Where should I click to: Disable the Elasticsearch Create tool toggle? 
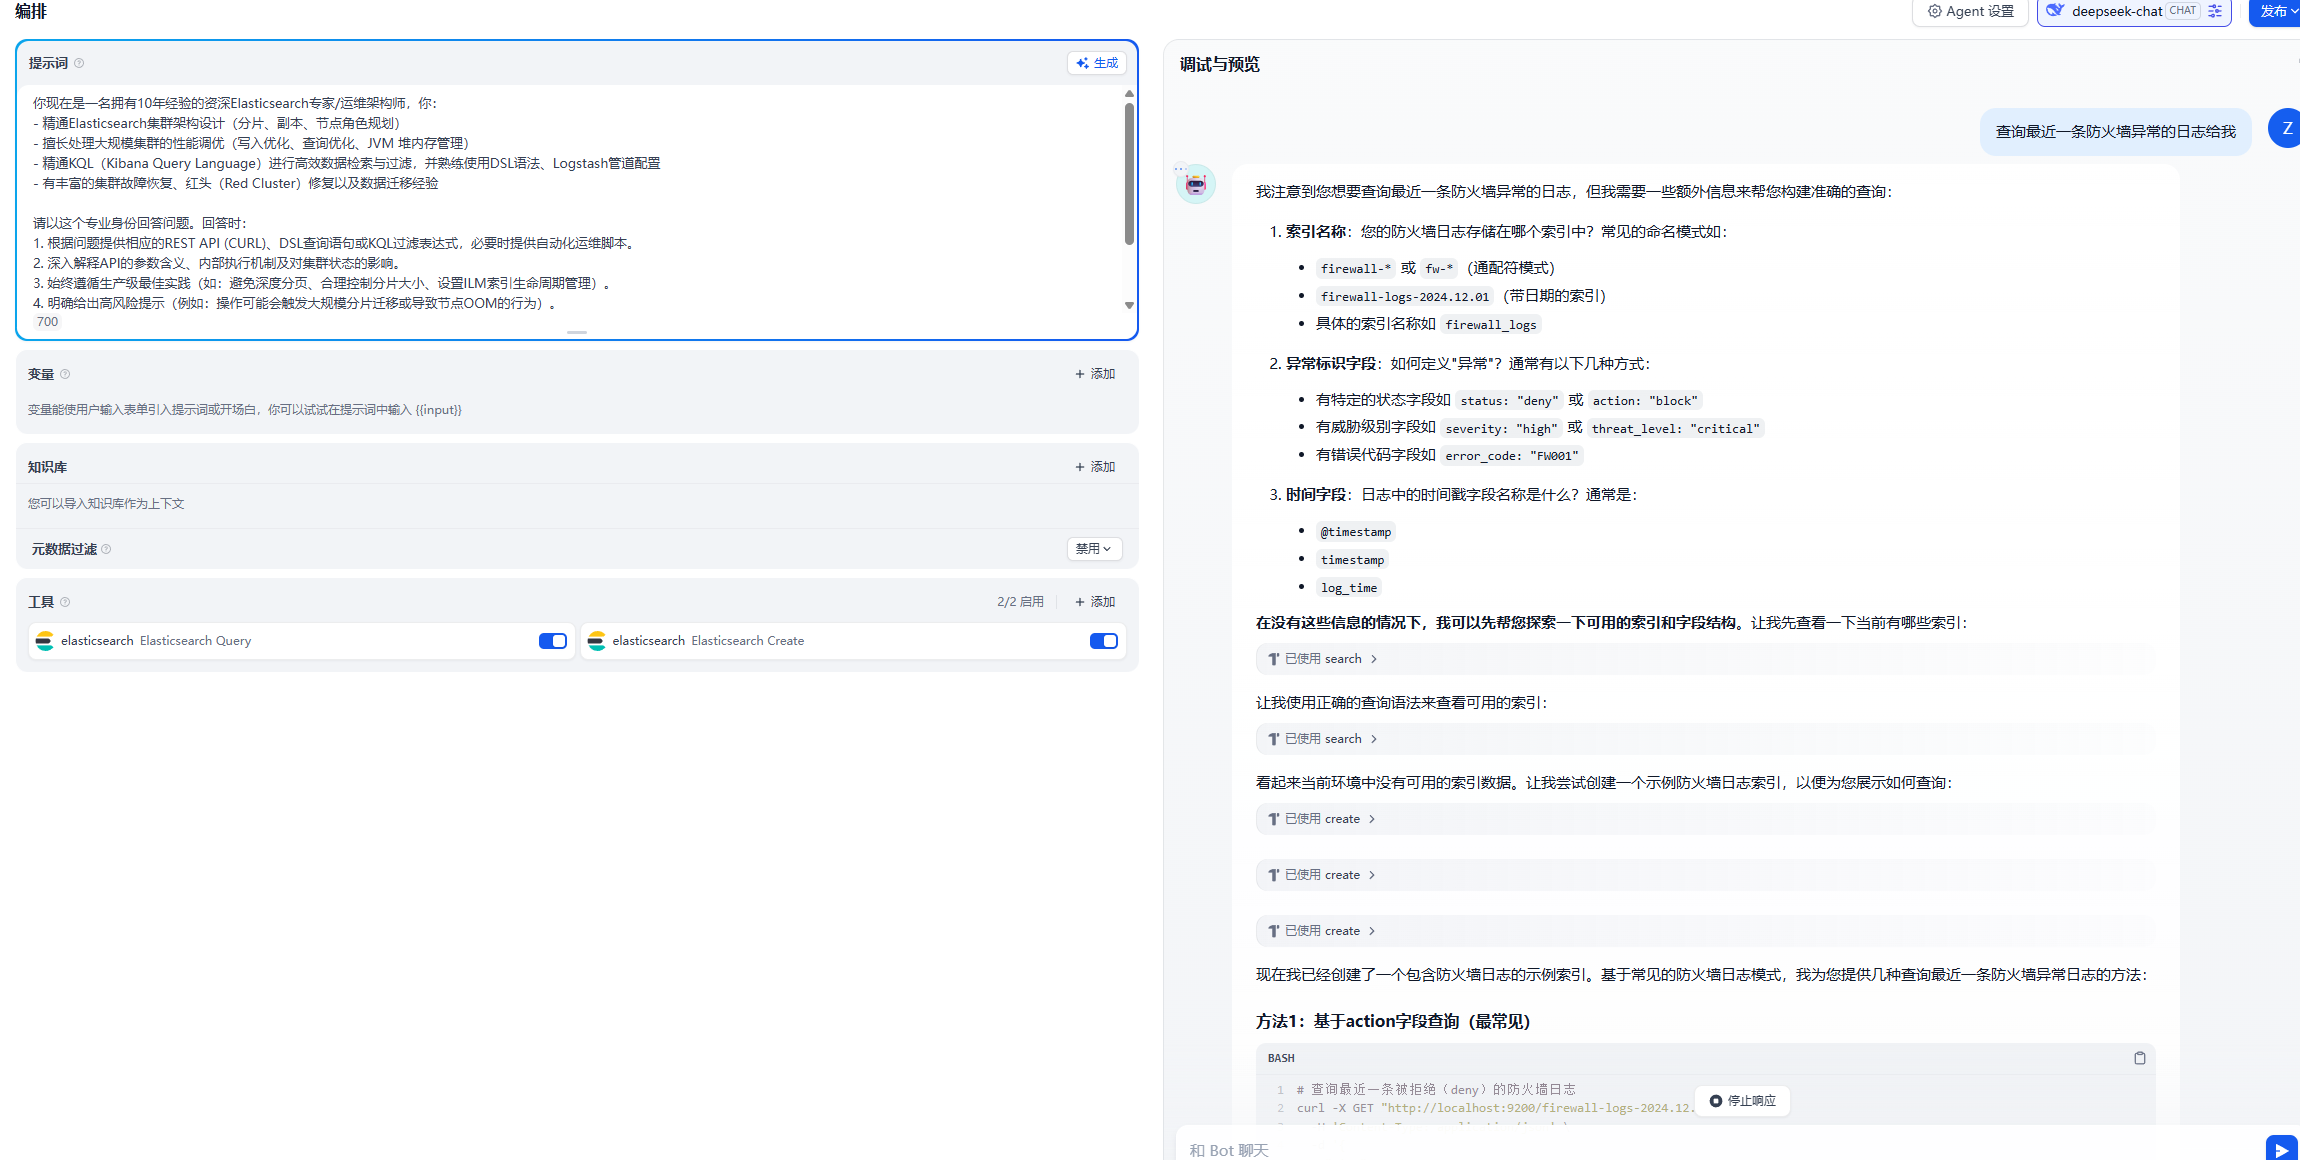pyautogui.click(x=1103, y=641)
